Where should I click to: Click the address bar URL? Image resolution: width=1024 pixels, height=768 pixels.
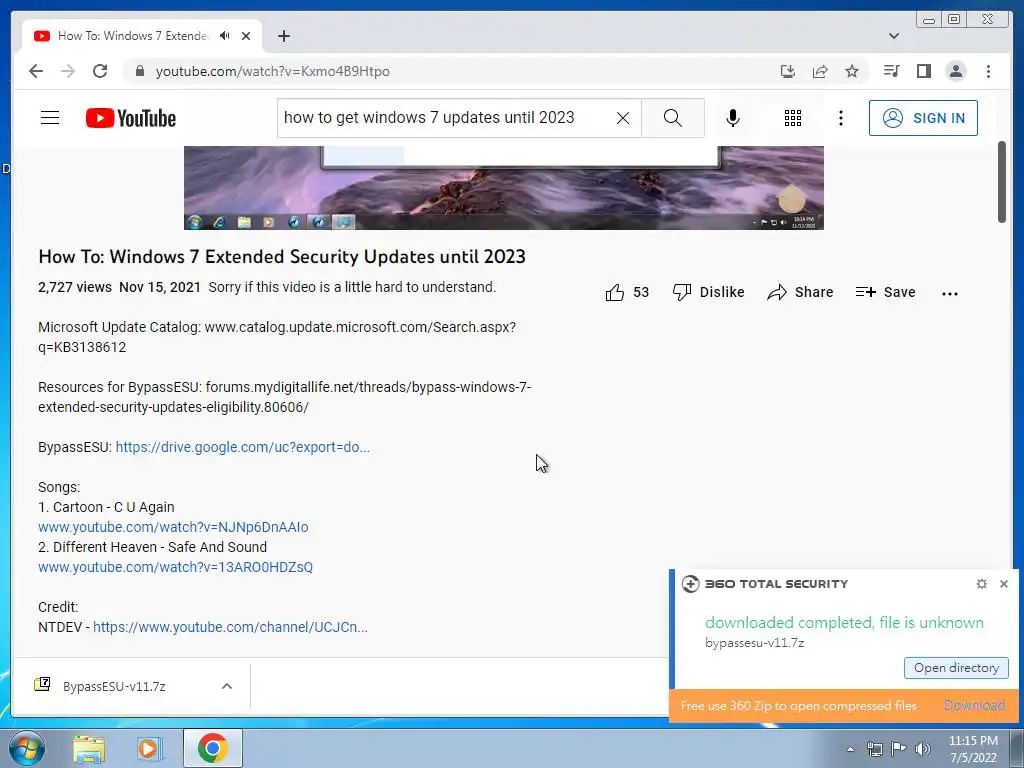(x=272, y=71)
